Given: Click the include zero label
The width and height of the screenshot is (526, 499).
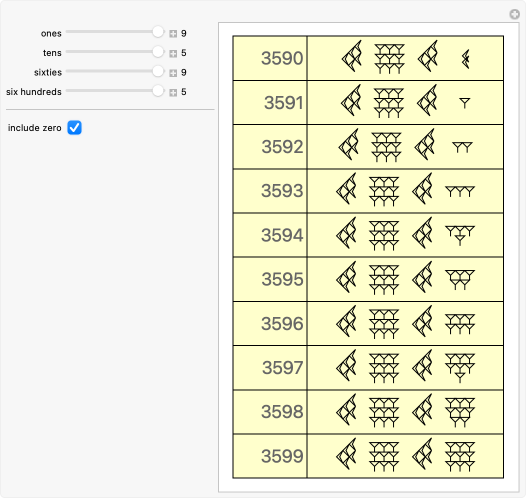Looking at the screenshot, I should pos(35,128).
